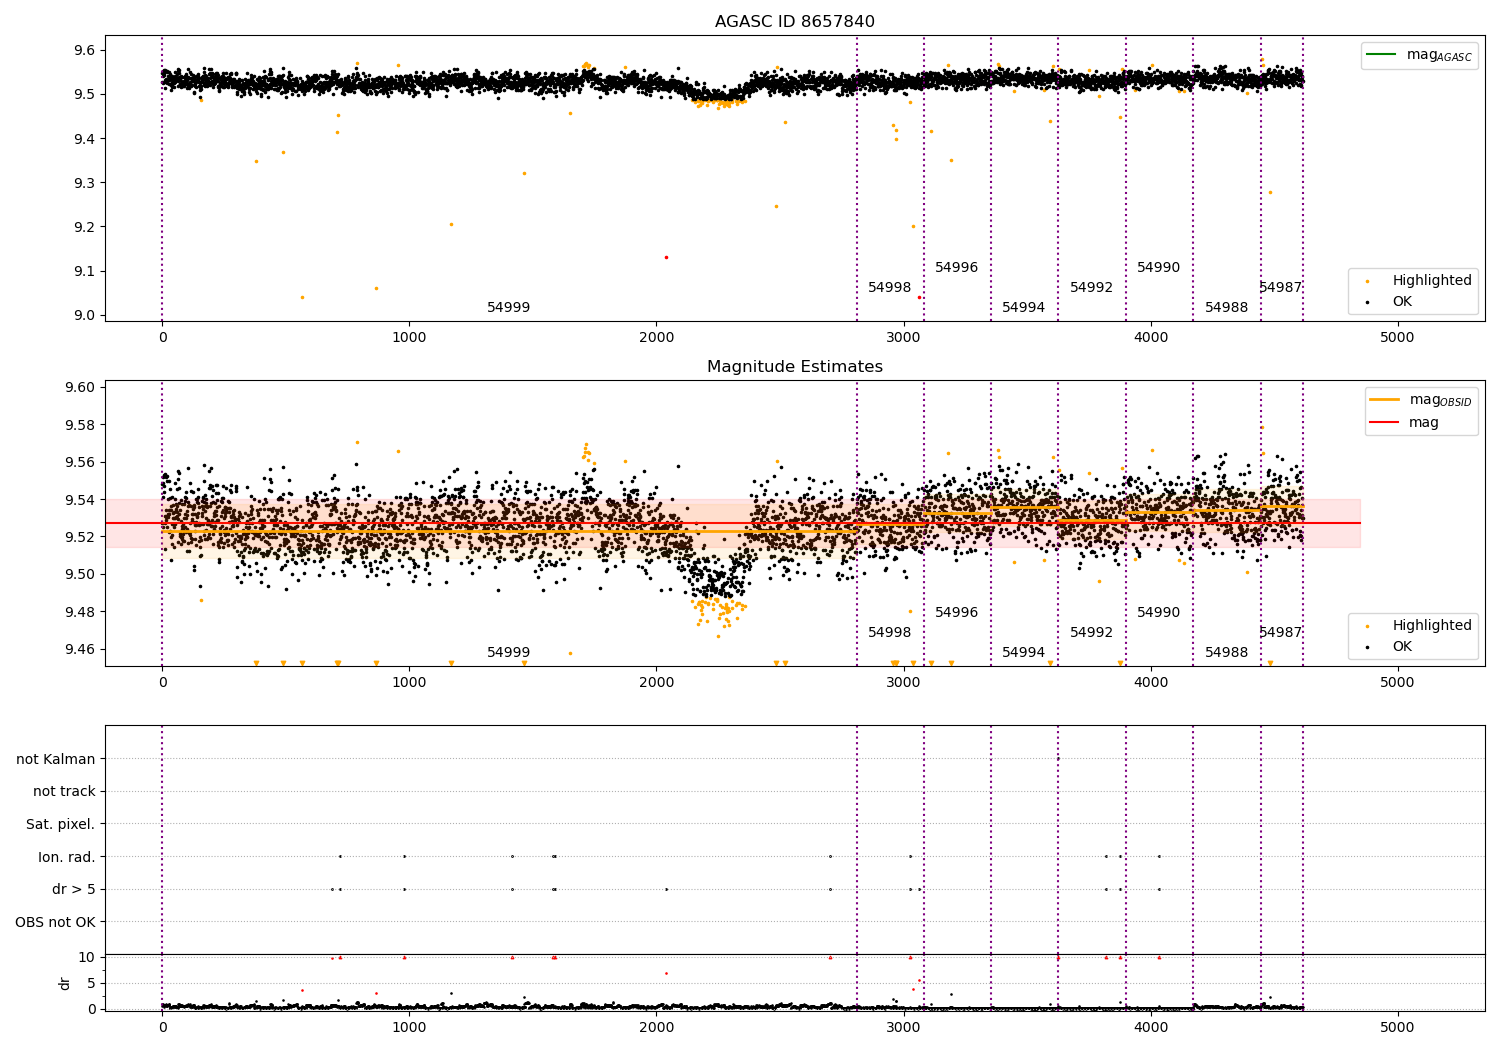
Task: Click obsid label 54988 in the top plot
Action: pyautogui.click(x=1226, y=307)
